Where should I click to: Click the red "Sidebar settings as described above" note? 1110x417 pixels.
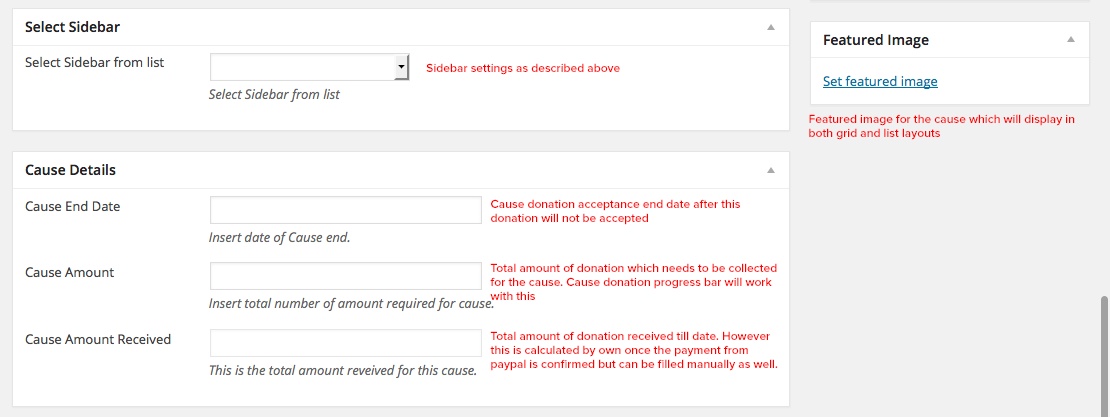point(523,68)
